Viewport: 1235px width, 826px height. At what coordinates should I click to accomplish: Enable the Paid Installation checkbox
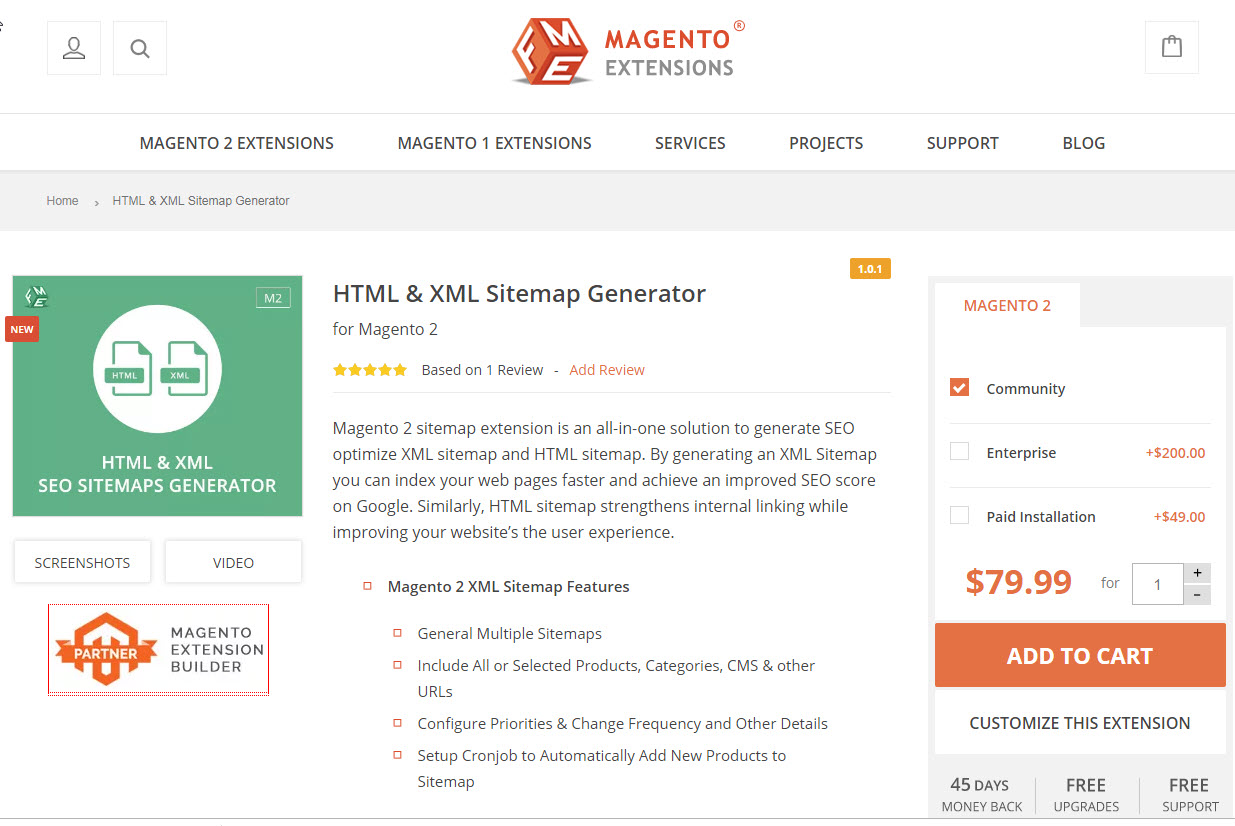click(x=959, y=515)
